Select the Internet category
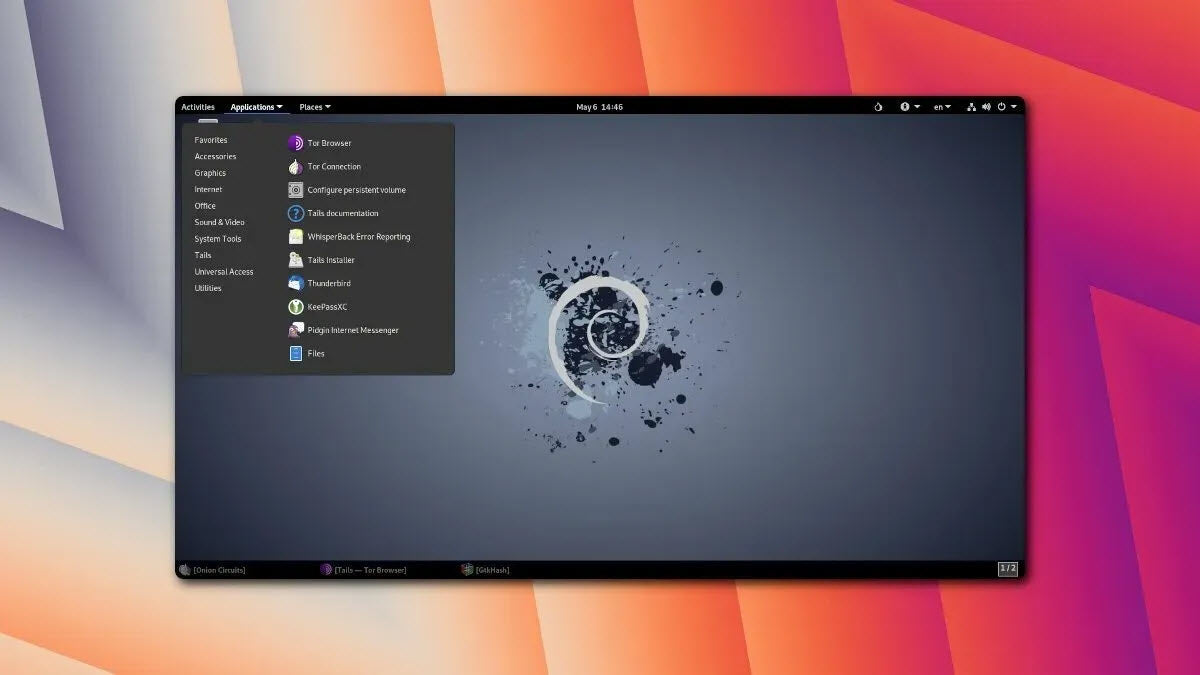This screenshot has height=675, width=1200. click(x=208, y=189)
